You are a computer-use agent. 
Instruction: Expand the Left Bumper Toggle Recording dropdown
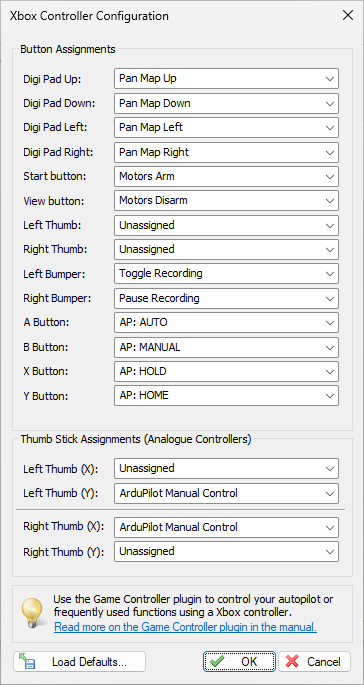[226, 274]
